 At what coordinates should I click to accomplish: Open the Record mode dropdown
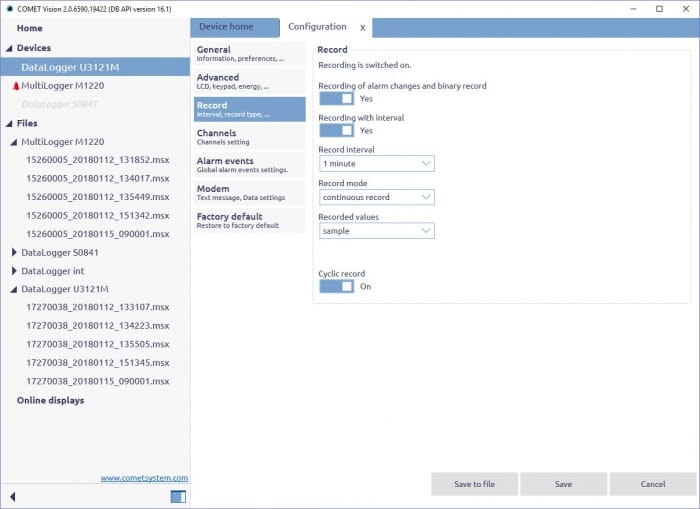376,197
